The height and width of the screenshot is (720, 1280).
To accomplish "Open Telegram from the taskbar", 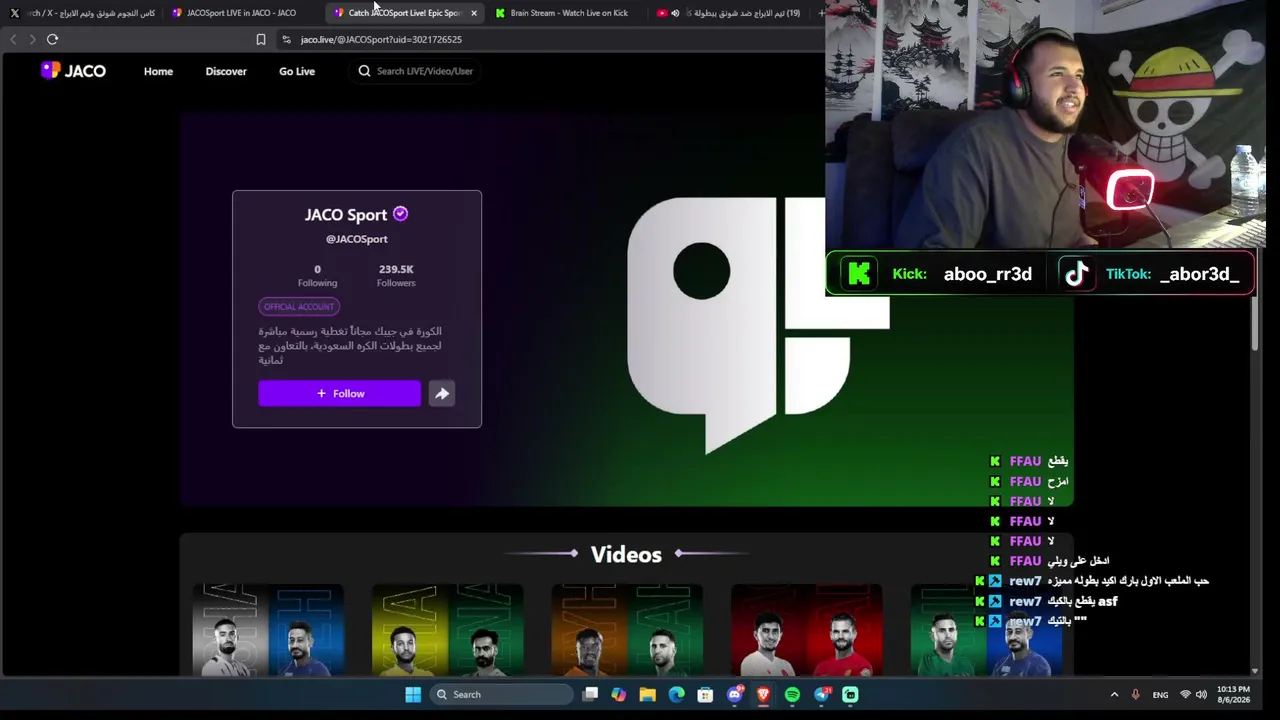I will [x=821, y=695].
